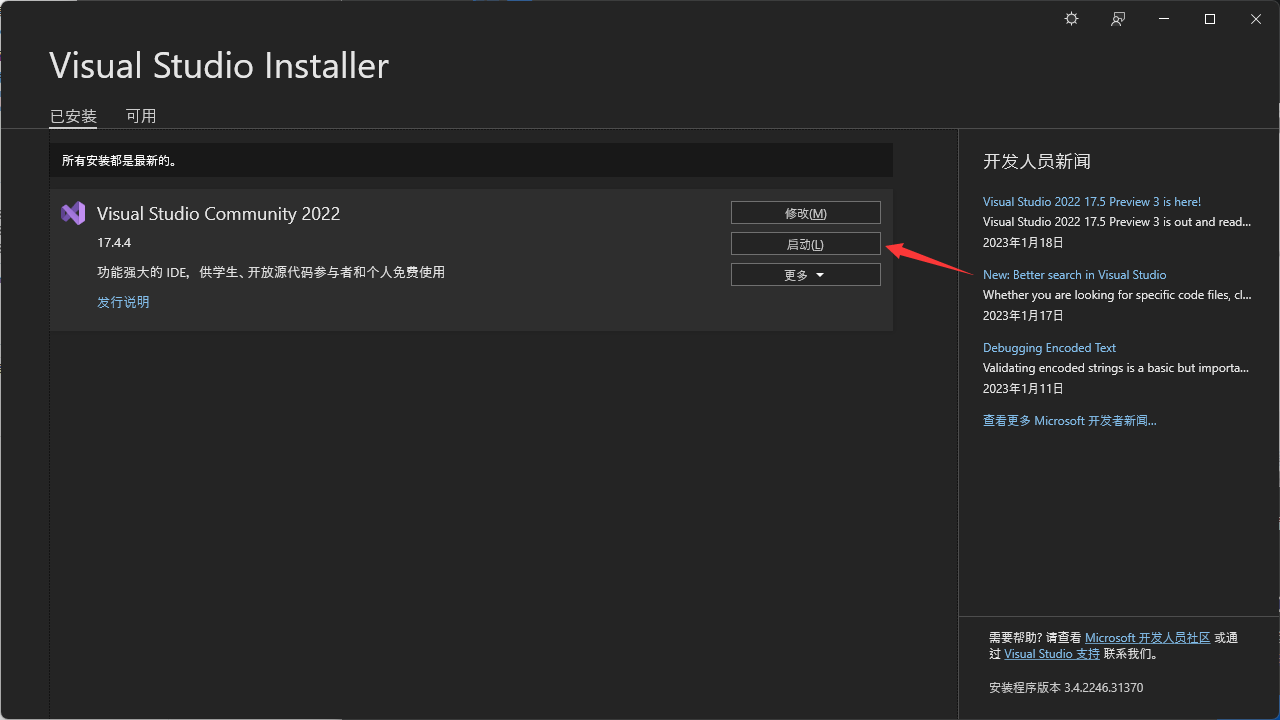Maximize the Visual Studio Installer window

point(1210,19)
